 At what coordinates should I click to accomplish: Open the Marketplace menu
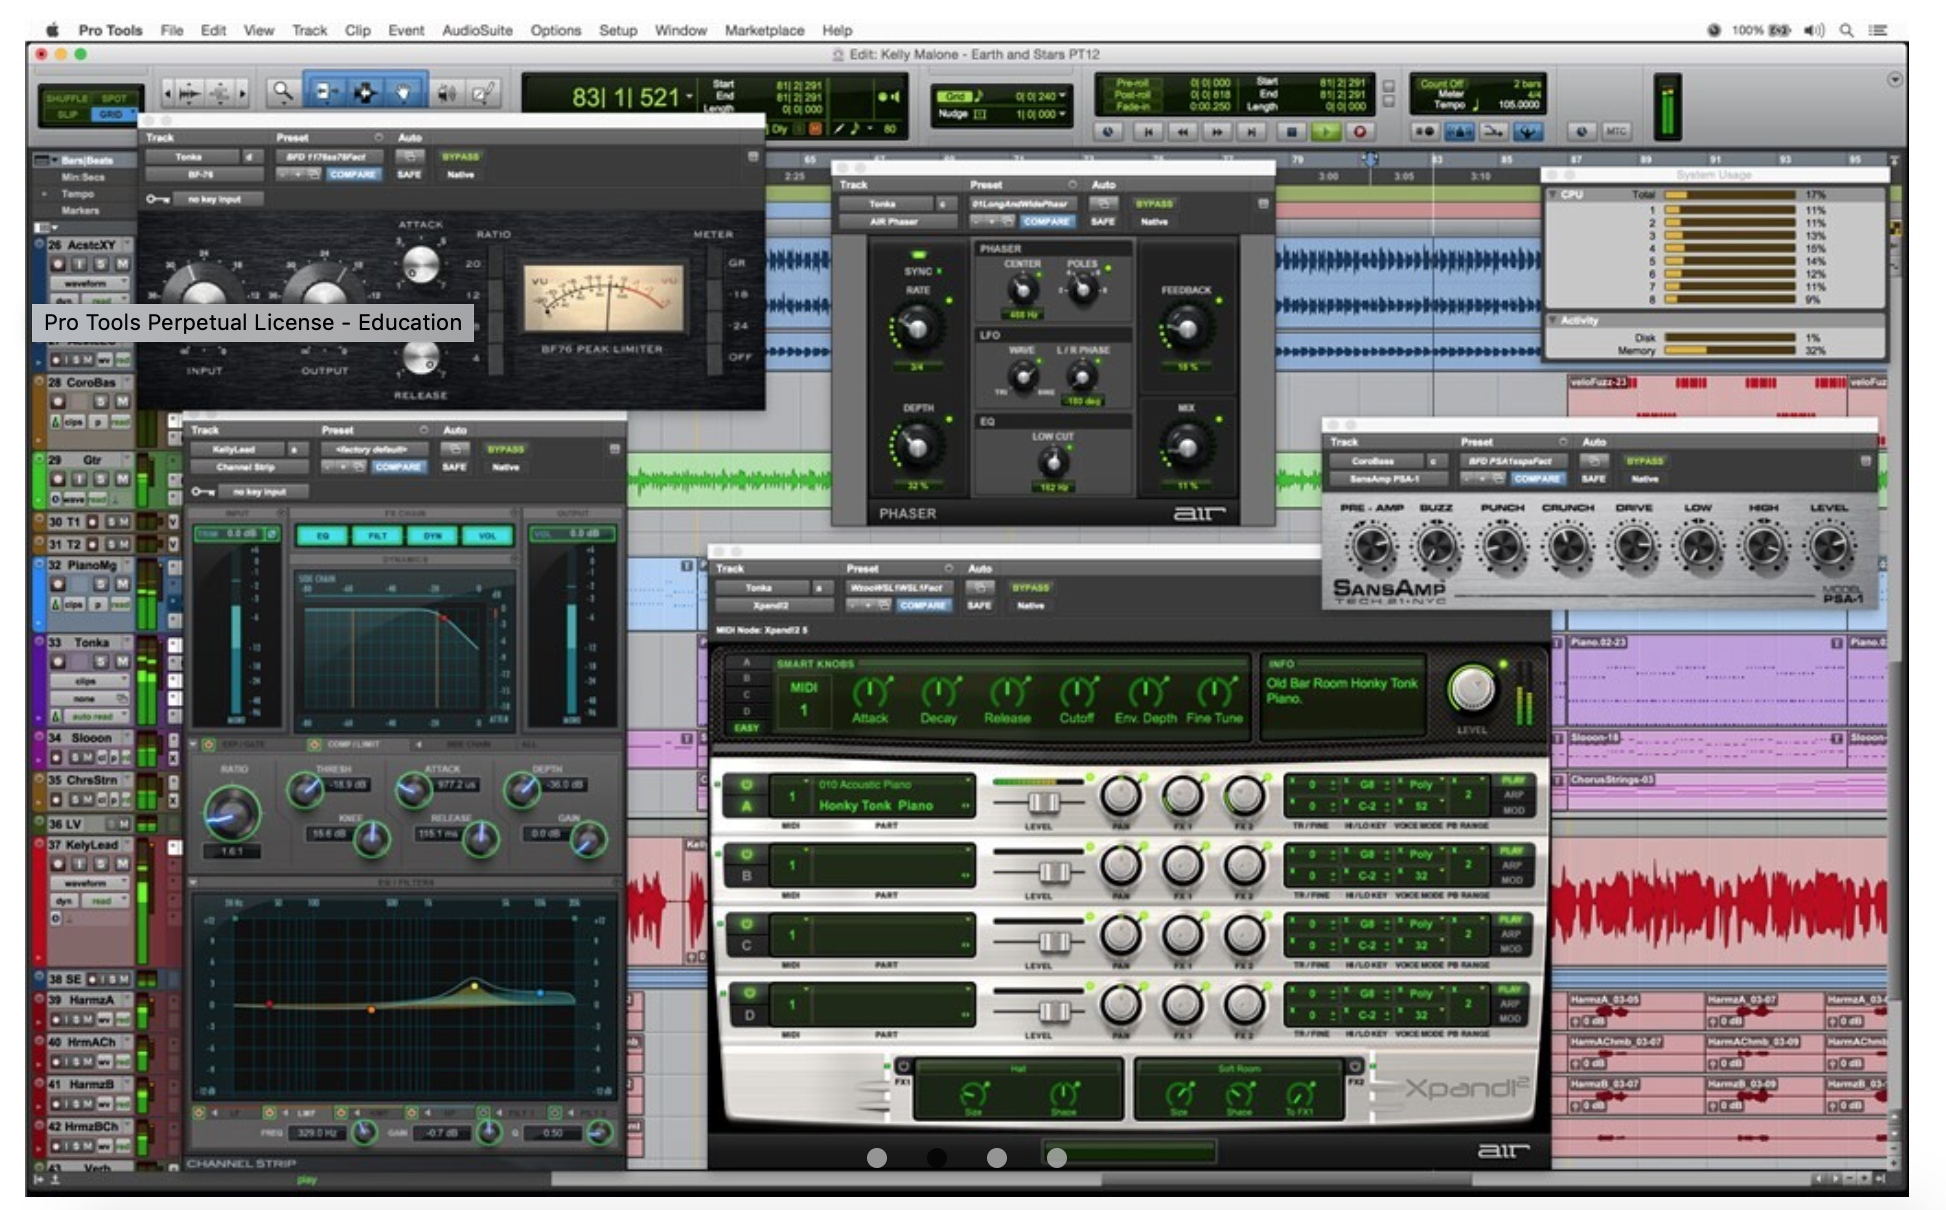tap(764, 30)
